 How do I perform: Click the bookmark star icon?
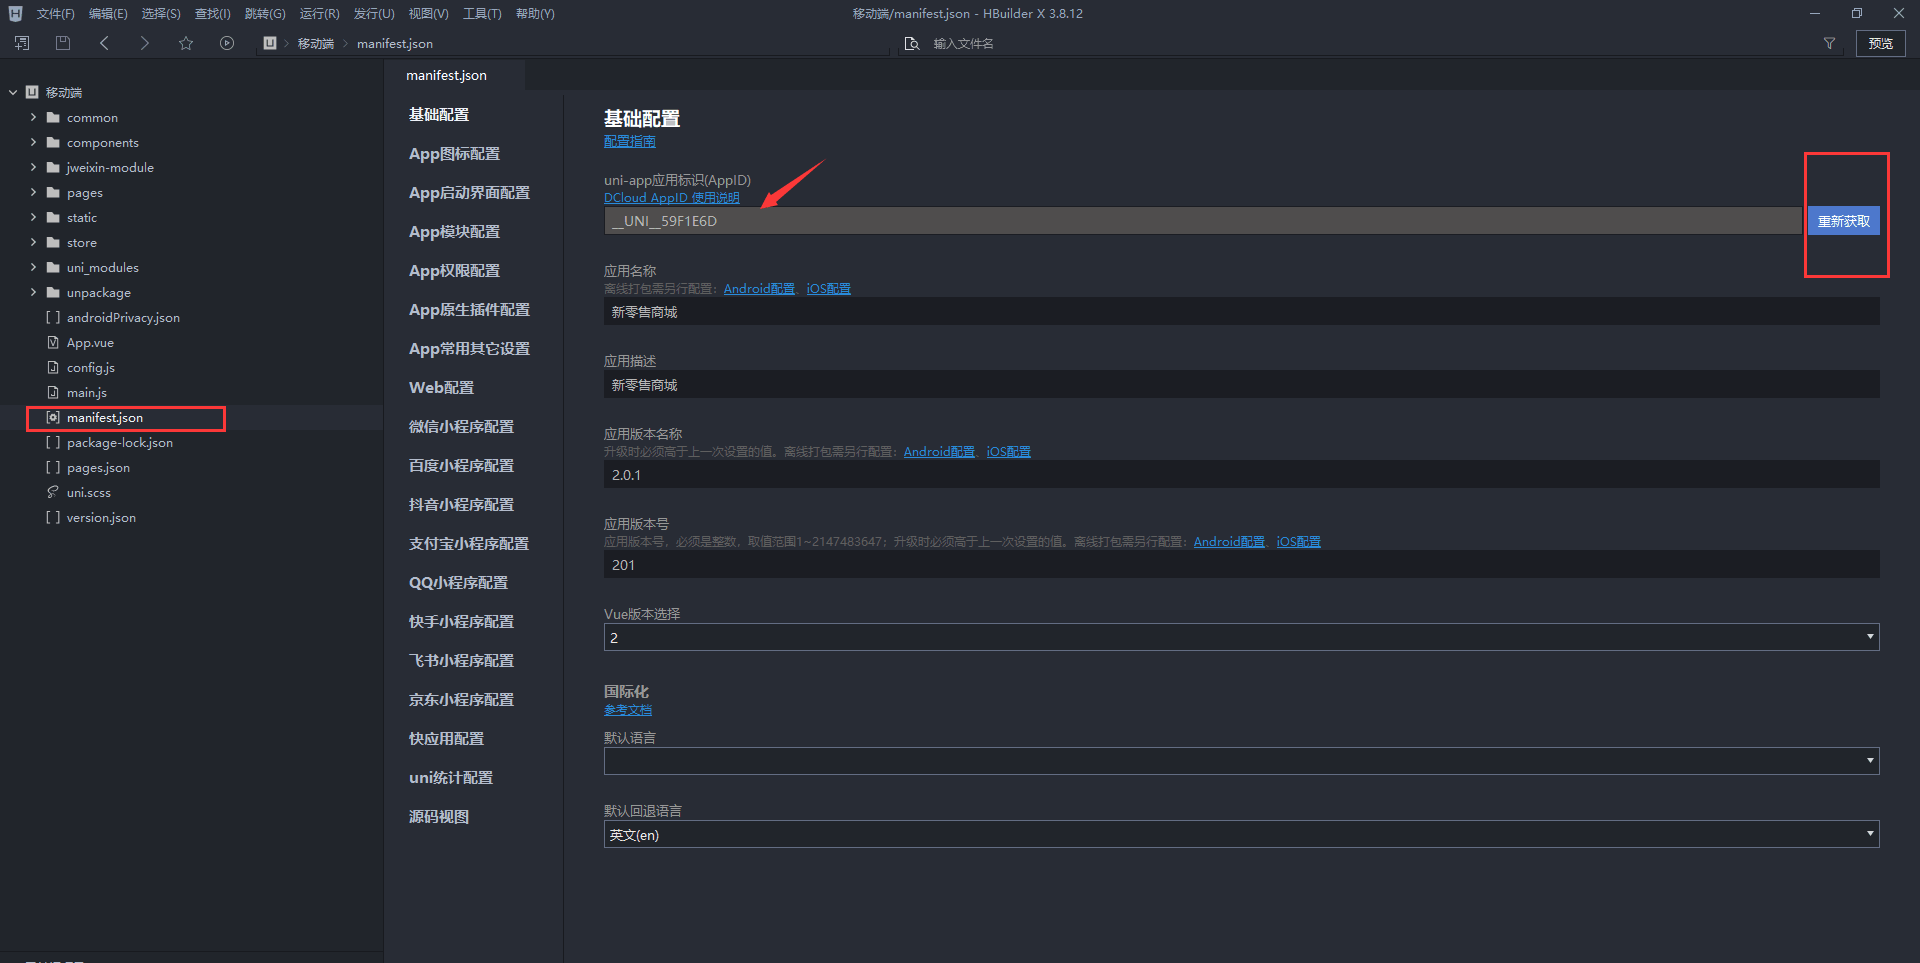(x=186, y=43)
